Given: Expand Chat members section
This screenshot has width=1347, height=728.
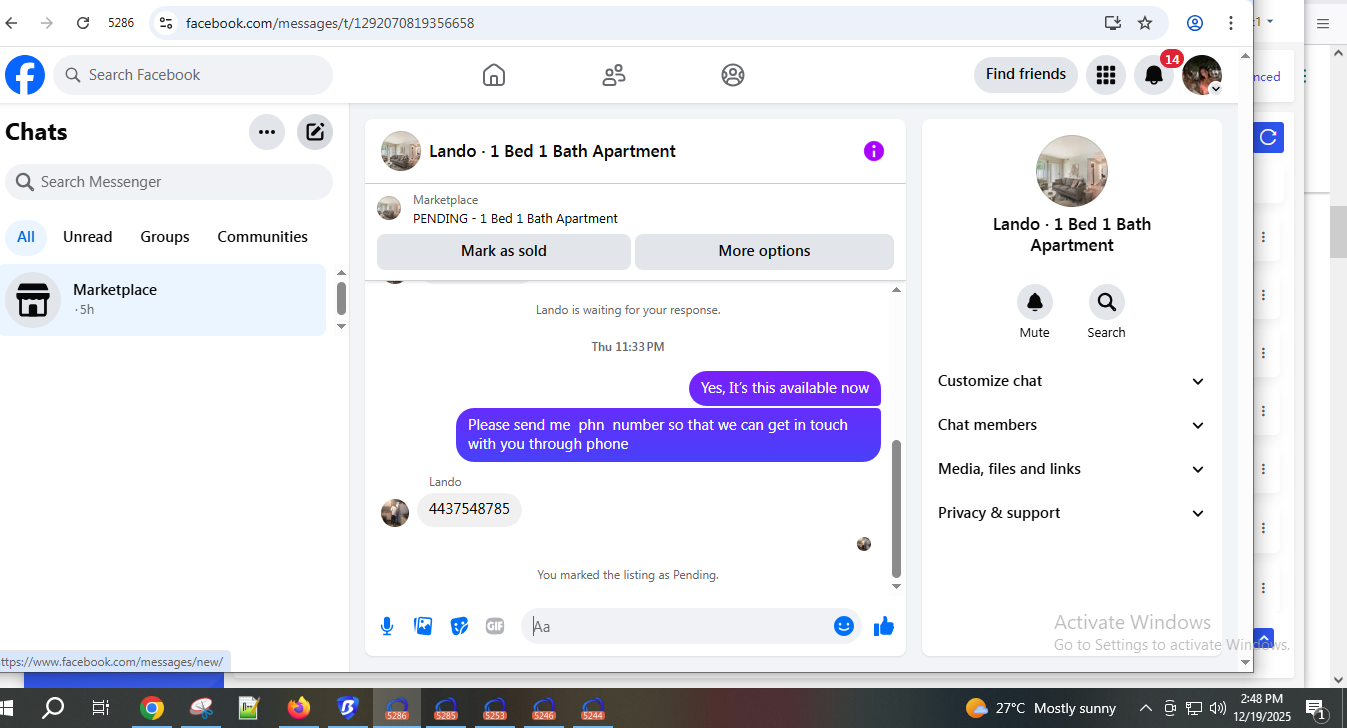Looking at the screenshot, I should click(1072, 425).
